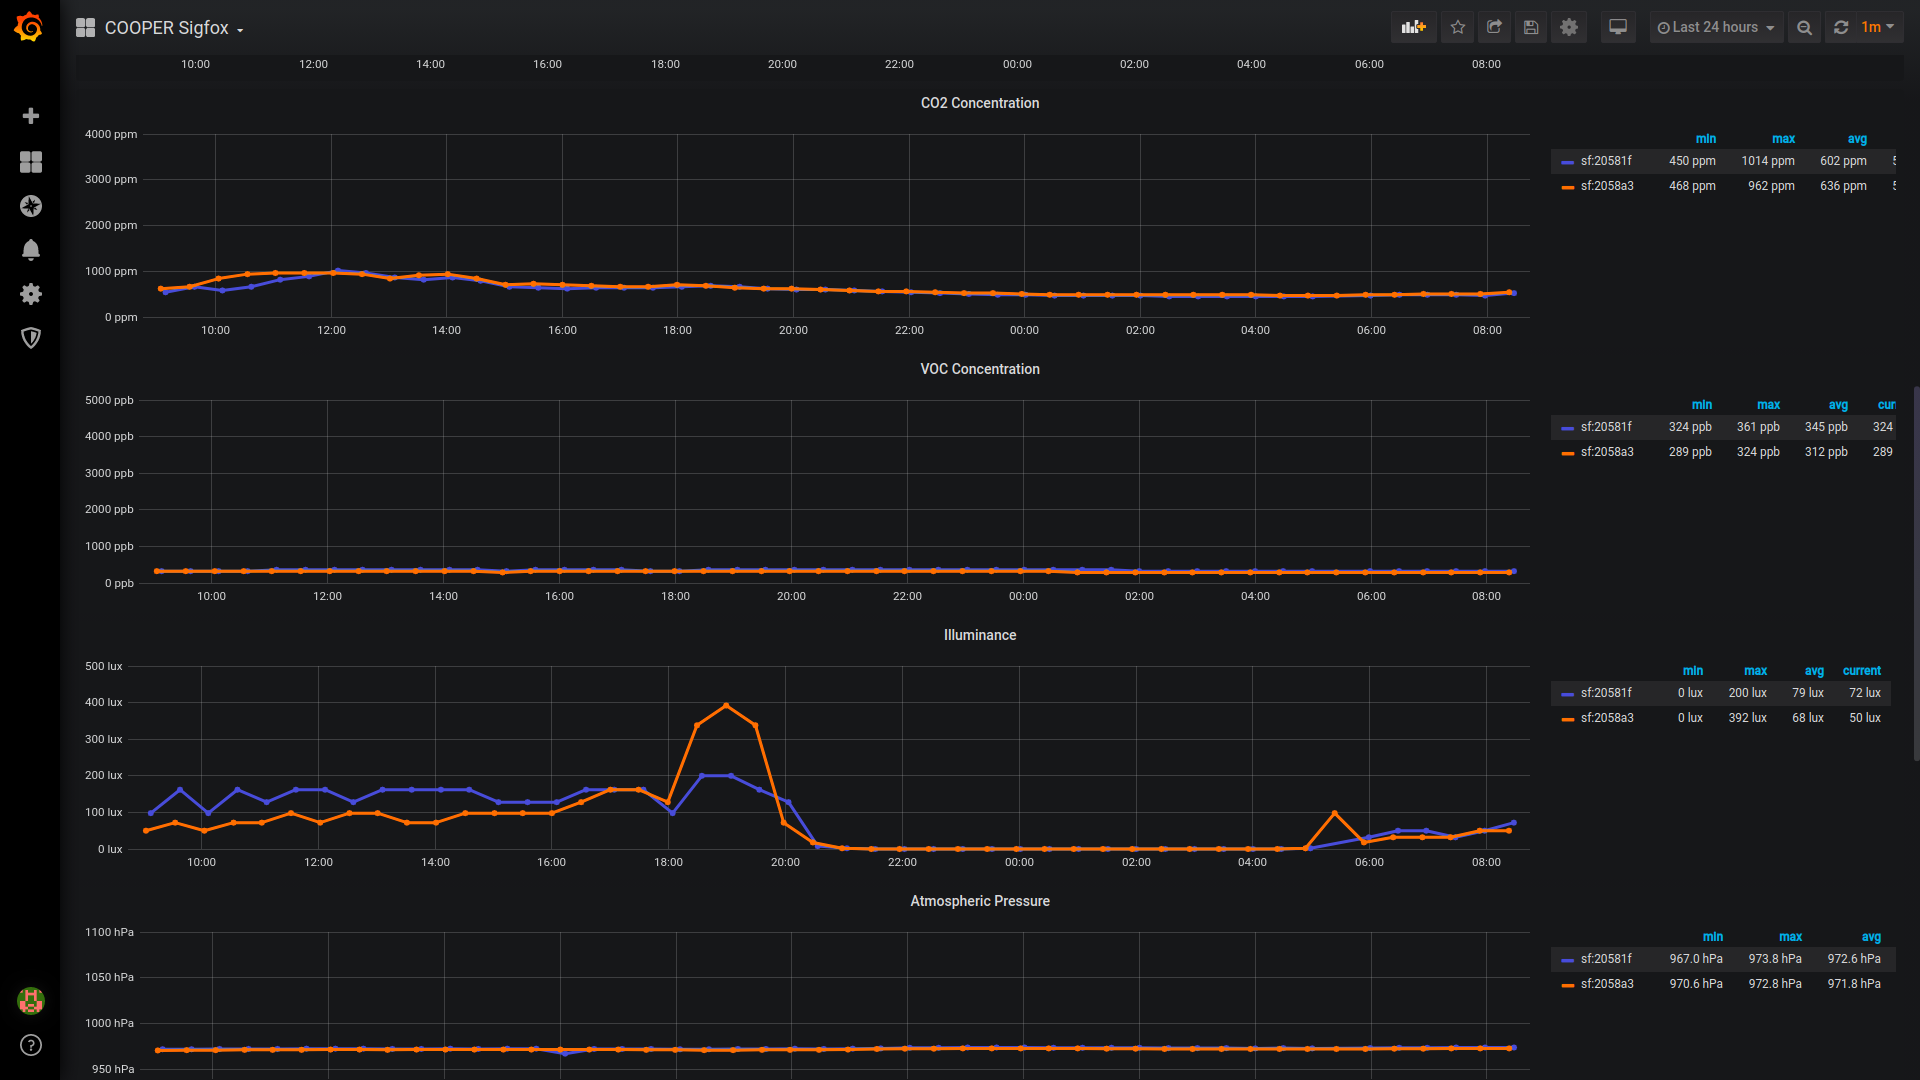Image resolution: width=1920 pixels, height=1080 pixels.
Task: Click the Add panel icon
Action: (x=1413, y=28)
